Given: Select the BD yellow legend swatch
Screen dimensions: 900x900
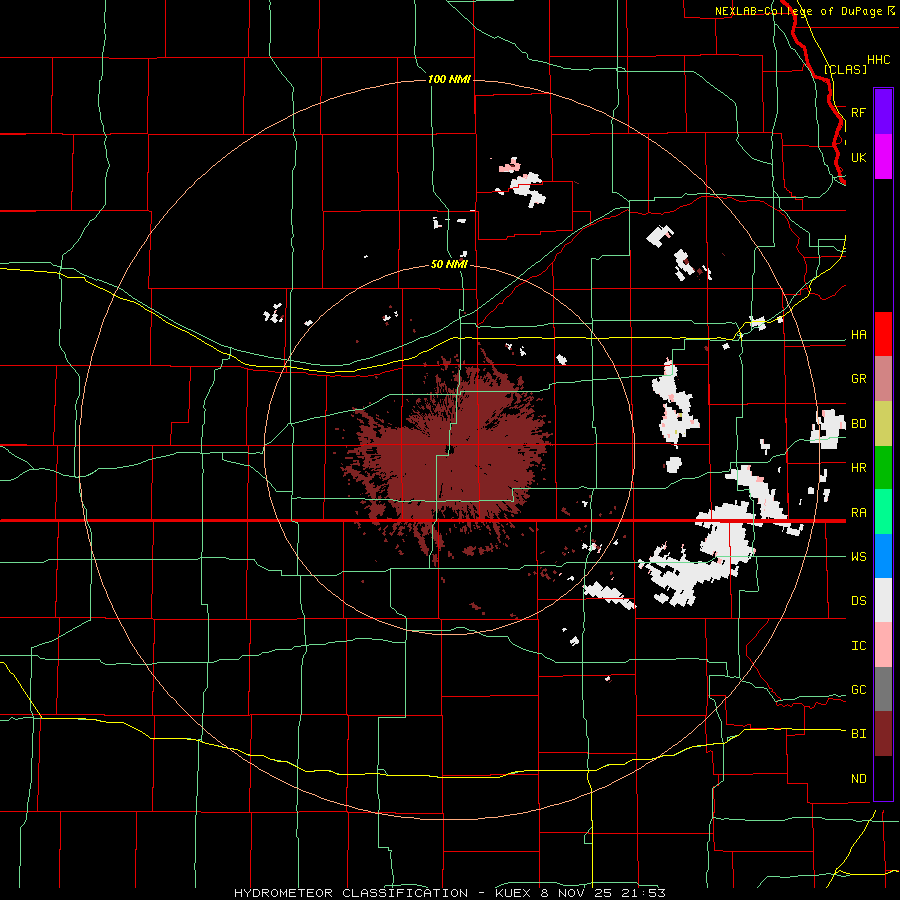Looking at the screenshot, I should [x=883, y=423].
